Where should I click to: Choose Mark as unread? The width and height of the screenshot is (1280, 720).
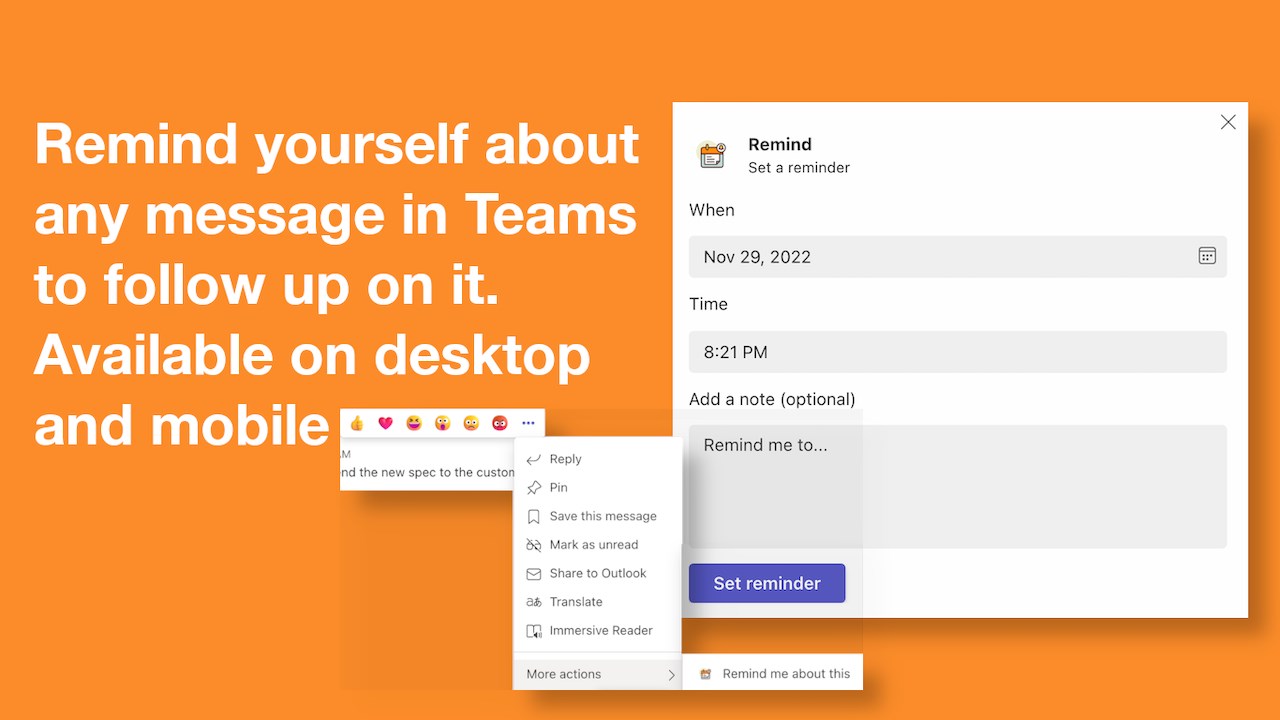(x=598, y=545)
